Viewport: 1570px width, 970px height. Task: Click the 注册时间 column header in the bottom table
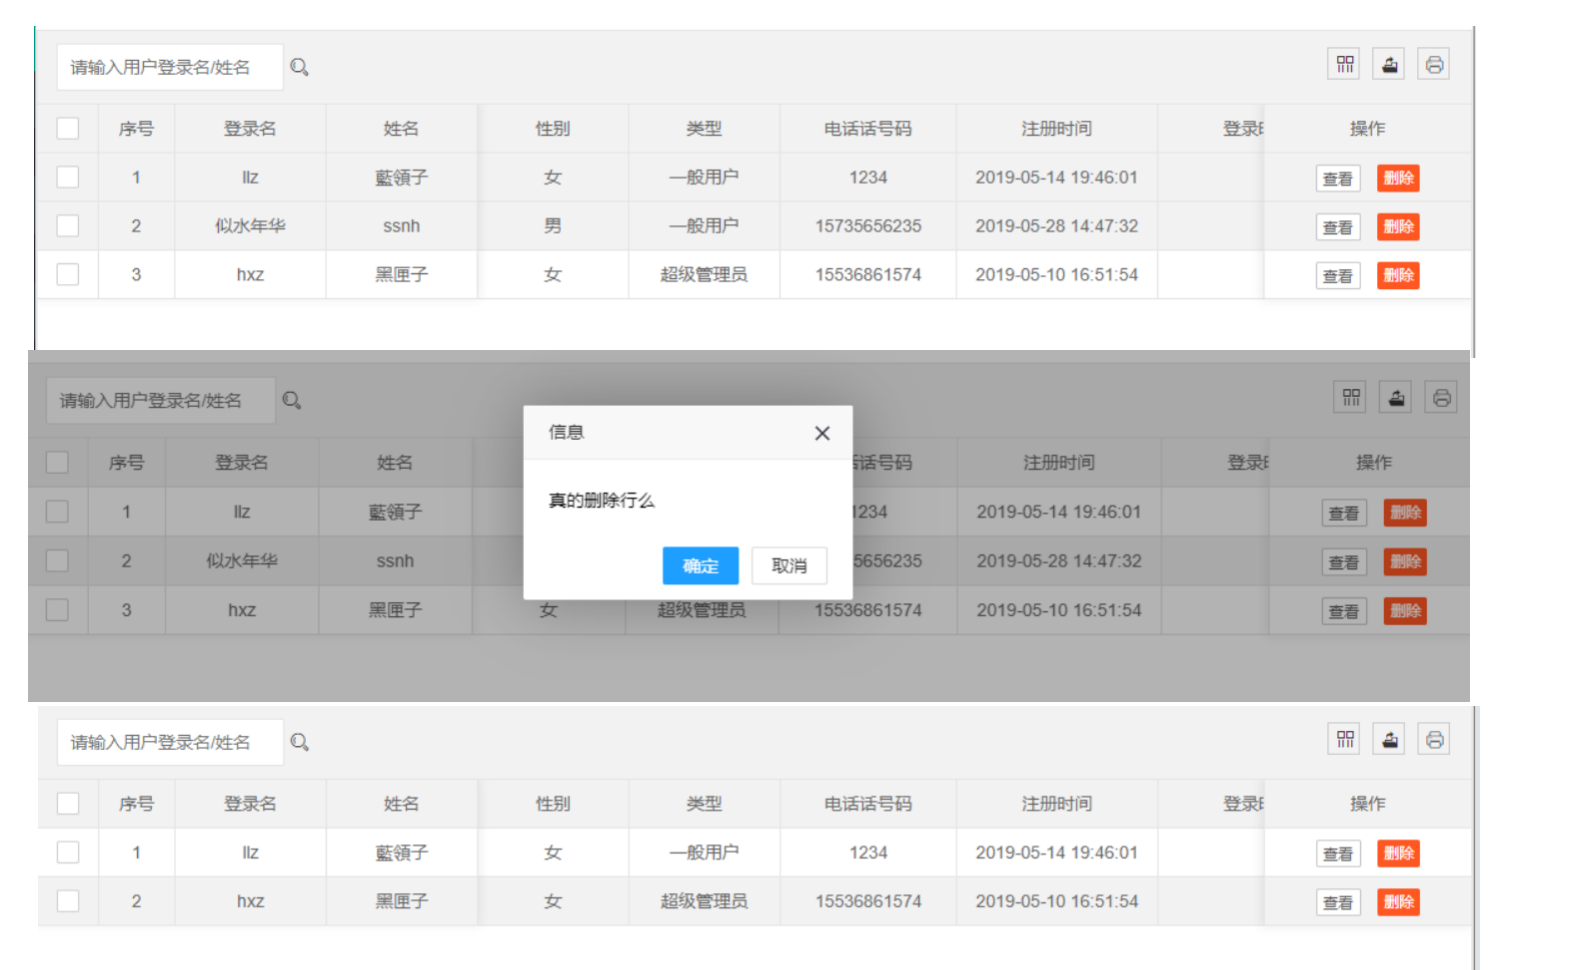point(1057,803)
